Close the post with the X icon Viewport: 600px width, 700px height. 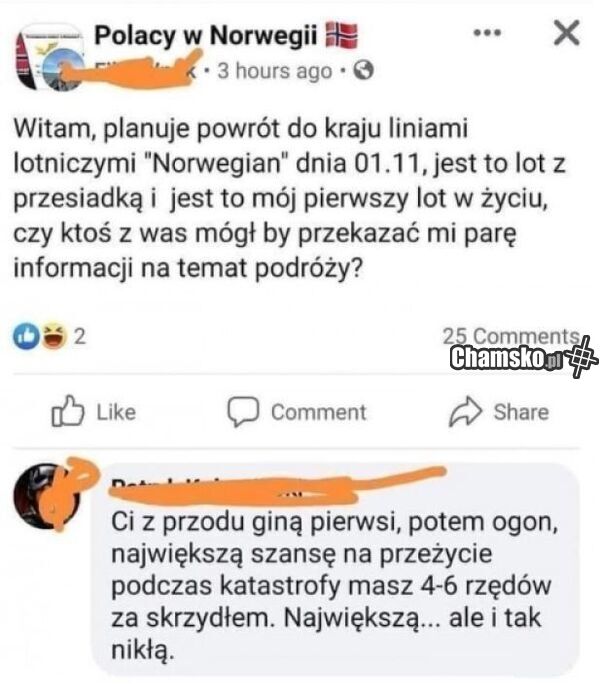567,33
